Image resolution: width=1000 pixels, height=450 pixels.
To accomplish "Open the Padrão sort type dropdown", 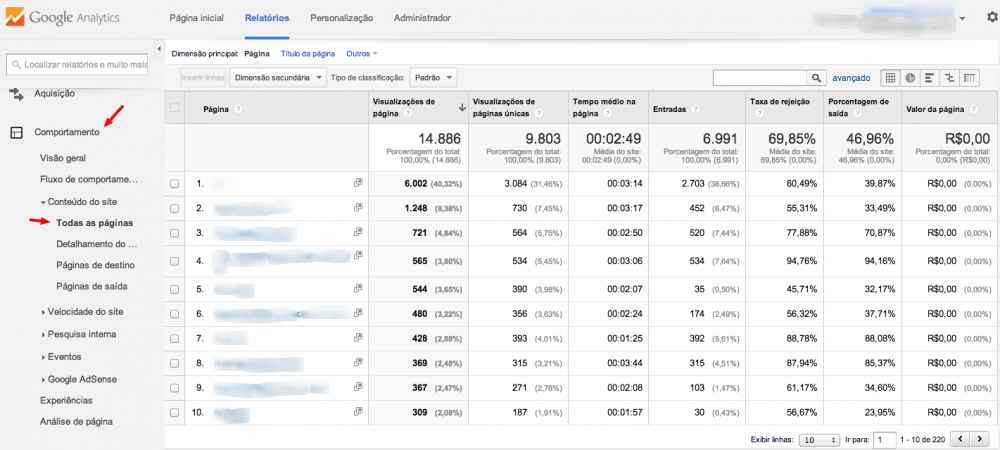I will (433, 77).
